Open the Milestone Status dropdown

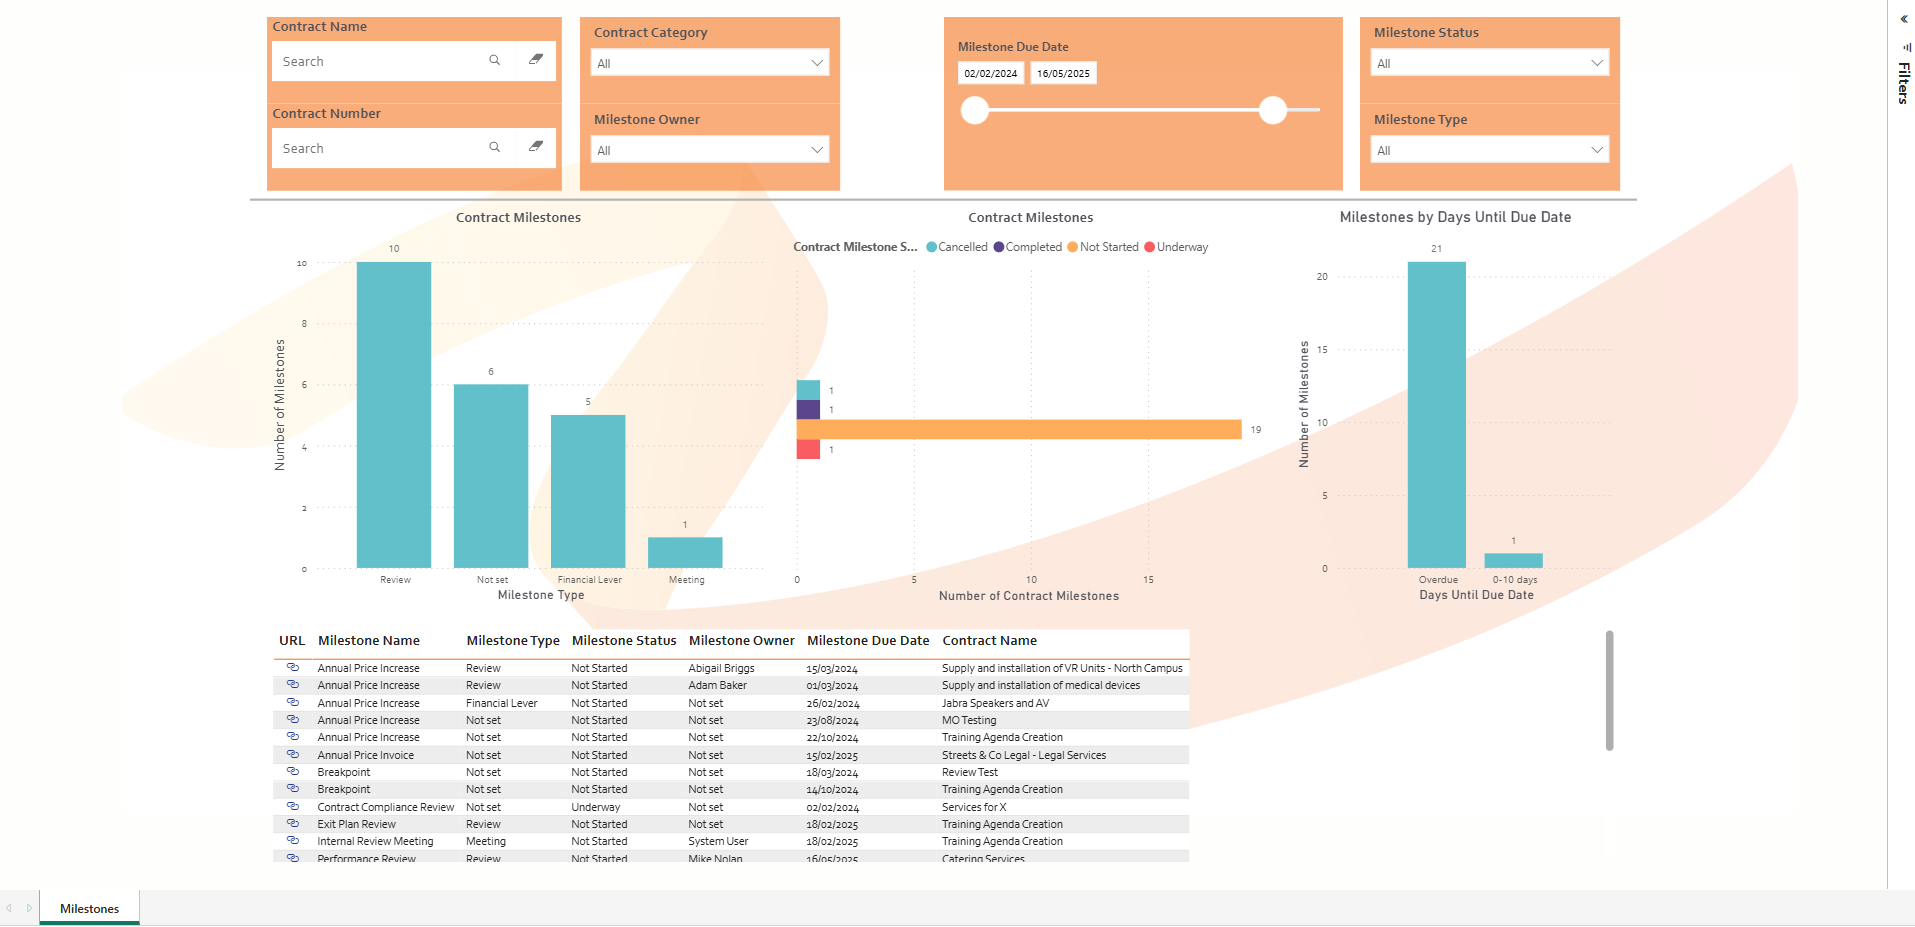tap(1489, 63)
